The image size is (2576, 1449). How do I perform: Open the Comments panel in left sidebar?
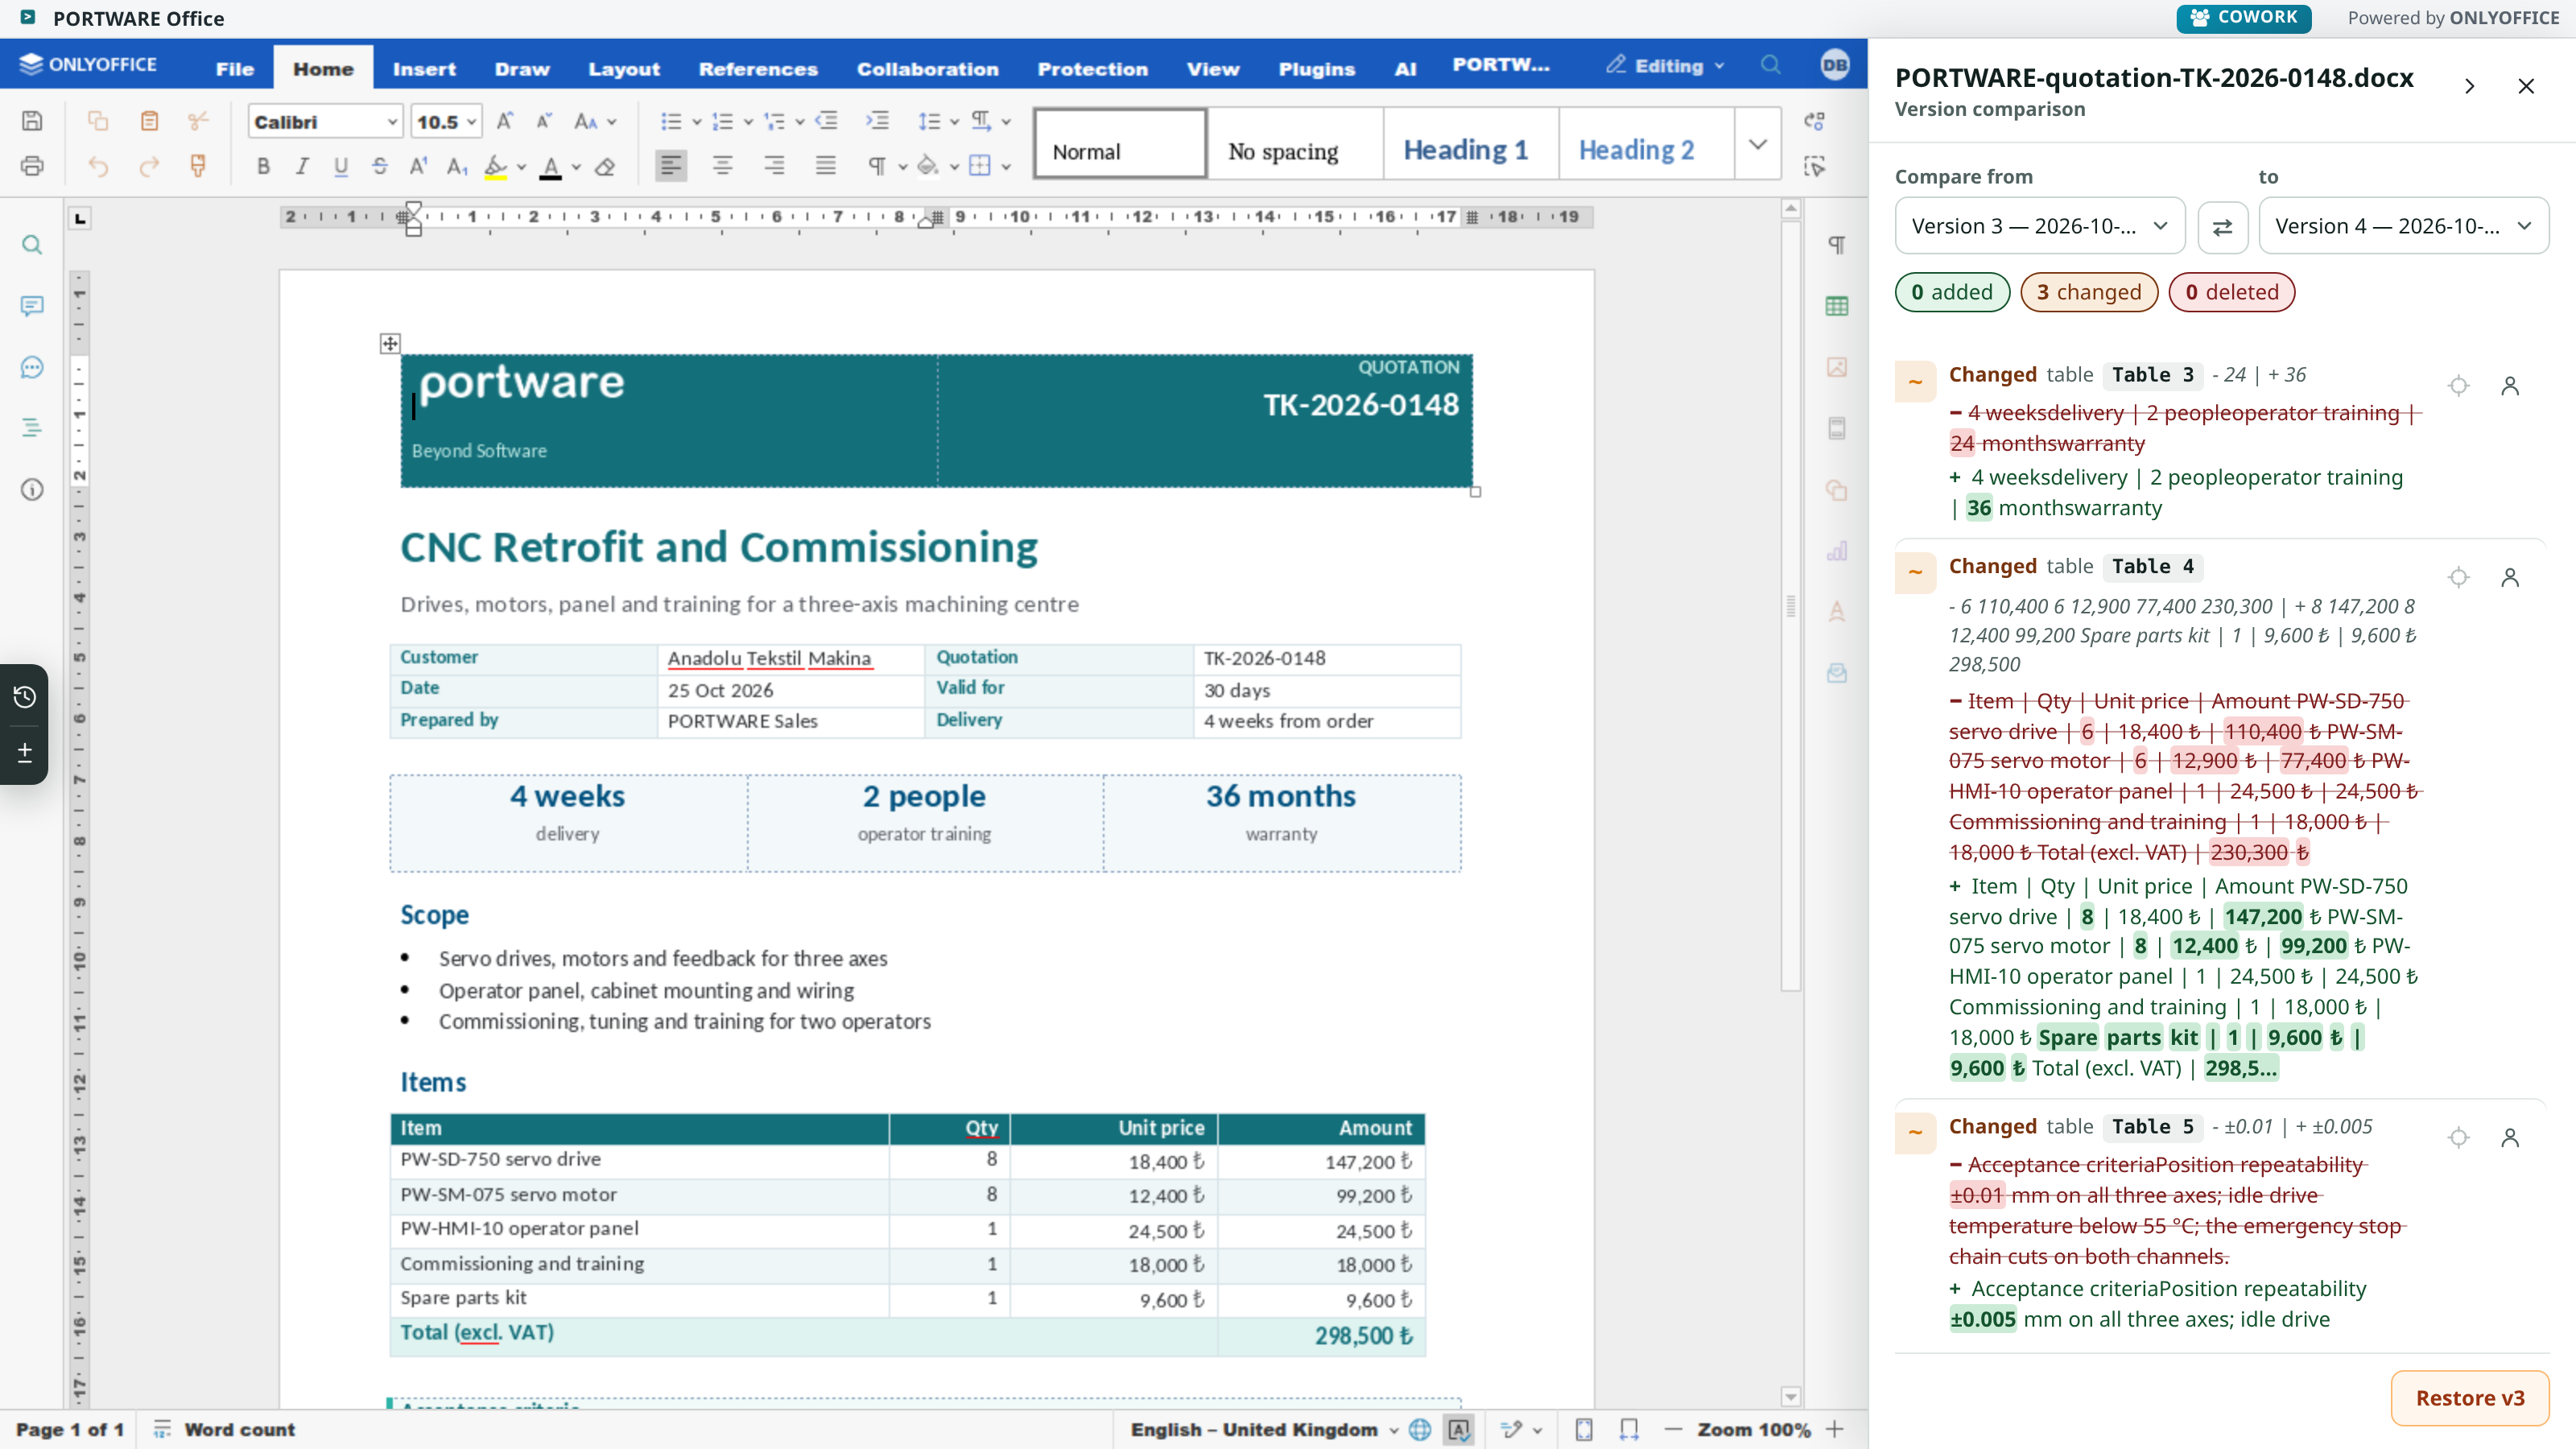pyautogui.click(x=32, y=306)
